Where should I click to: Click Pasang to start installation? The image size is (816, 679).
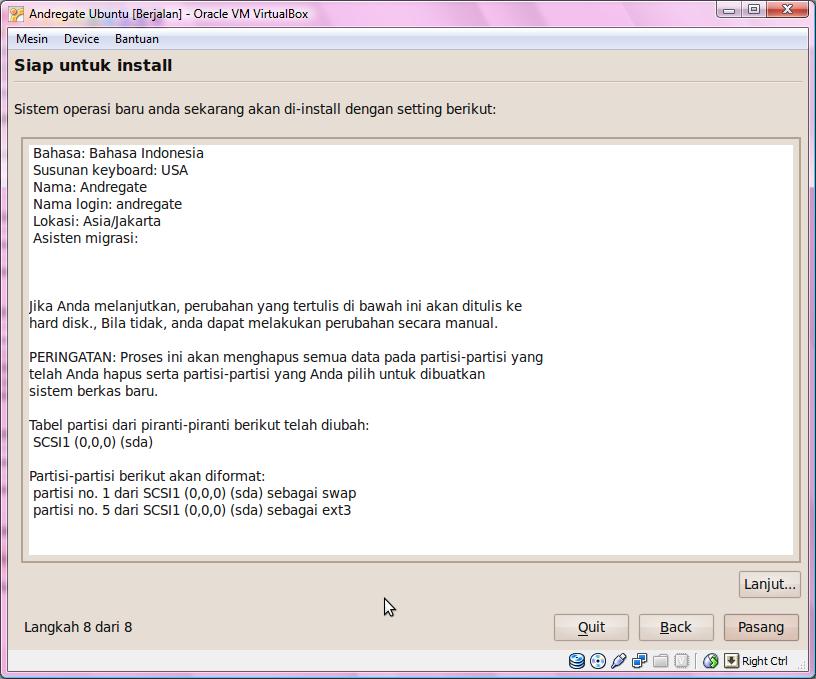(x=761, y=627)
